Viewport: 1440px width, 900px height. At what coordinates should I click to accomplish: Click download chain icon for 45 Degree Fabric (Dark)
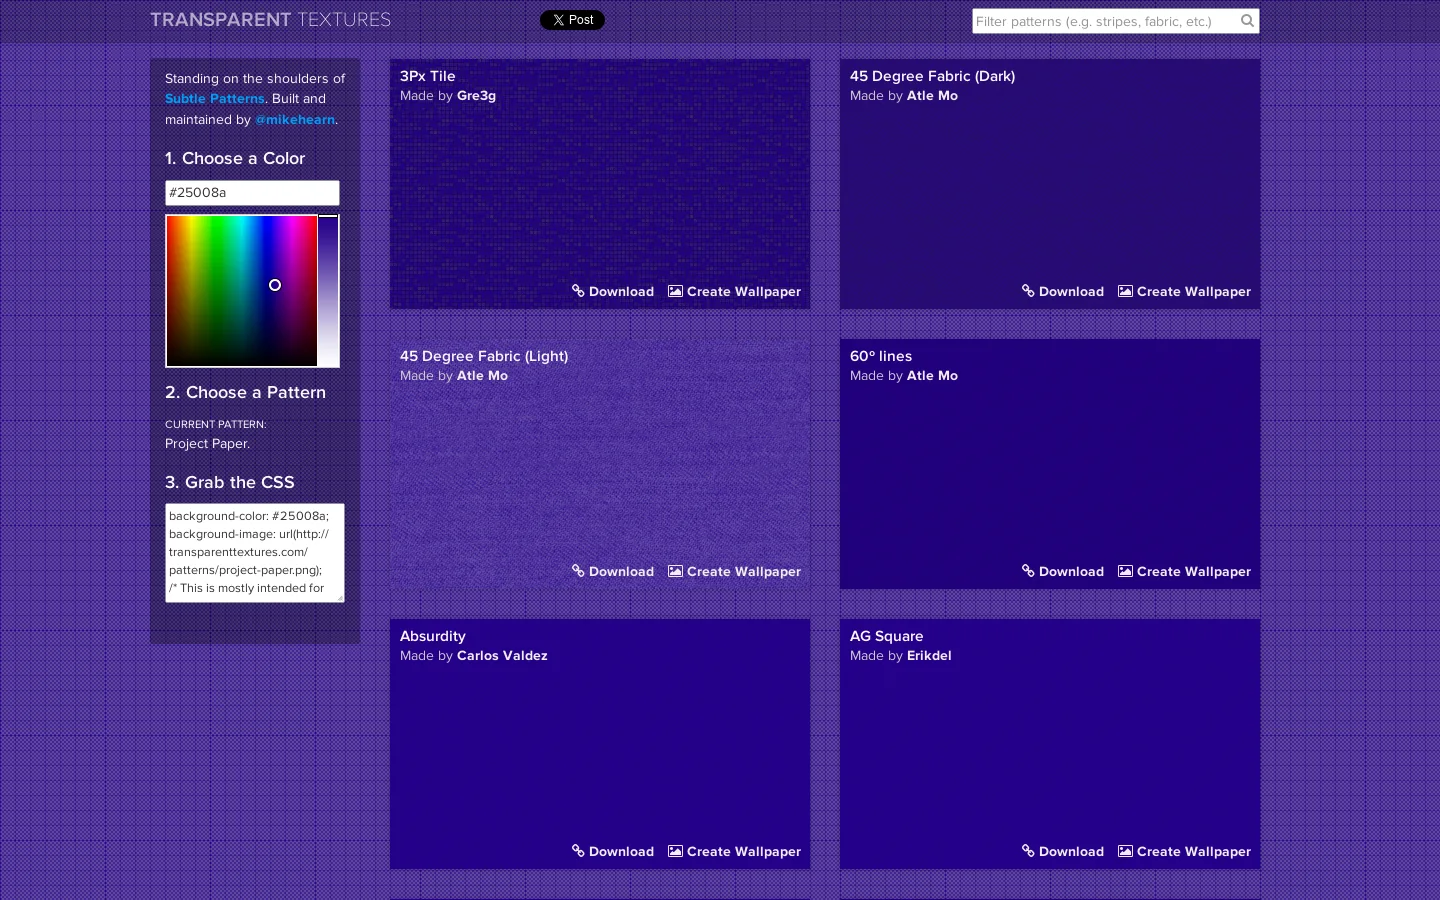[1028, 291]
